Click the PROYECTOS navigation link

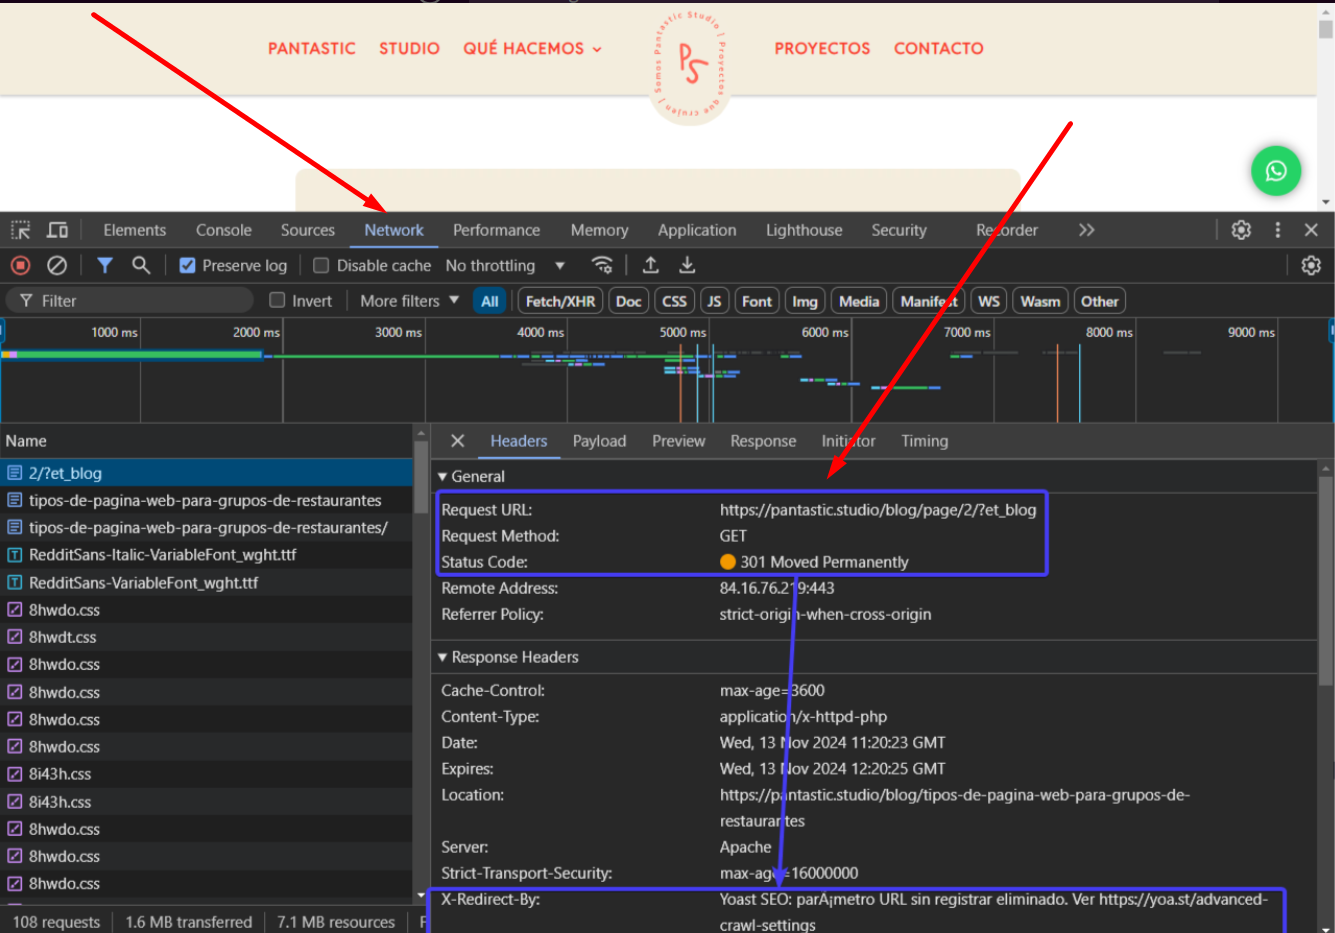tap(822, 48)
